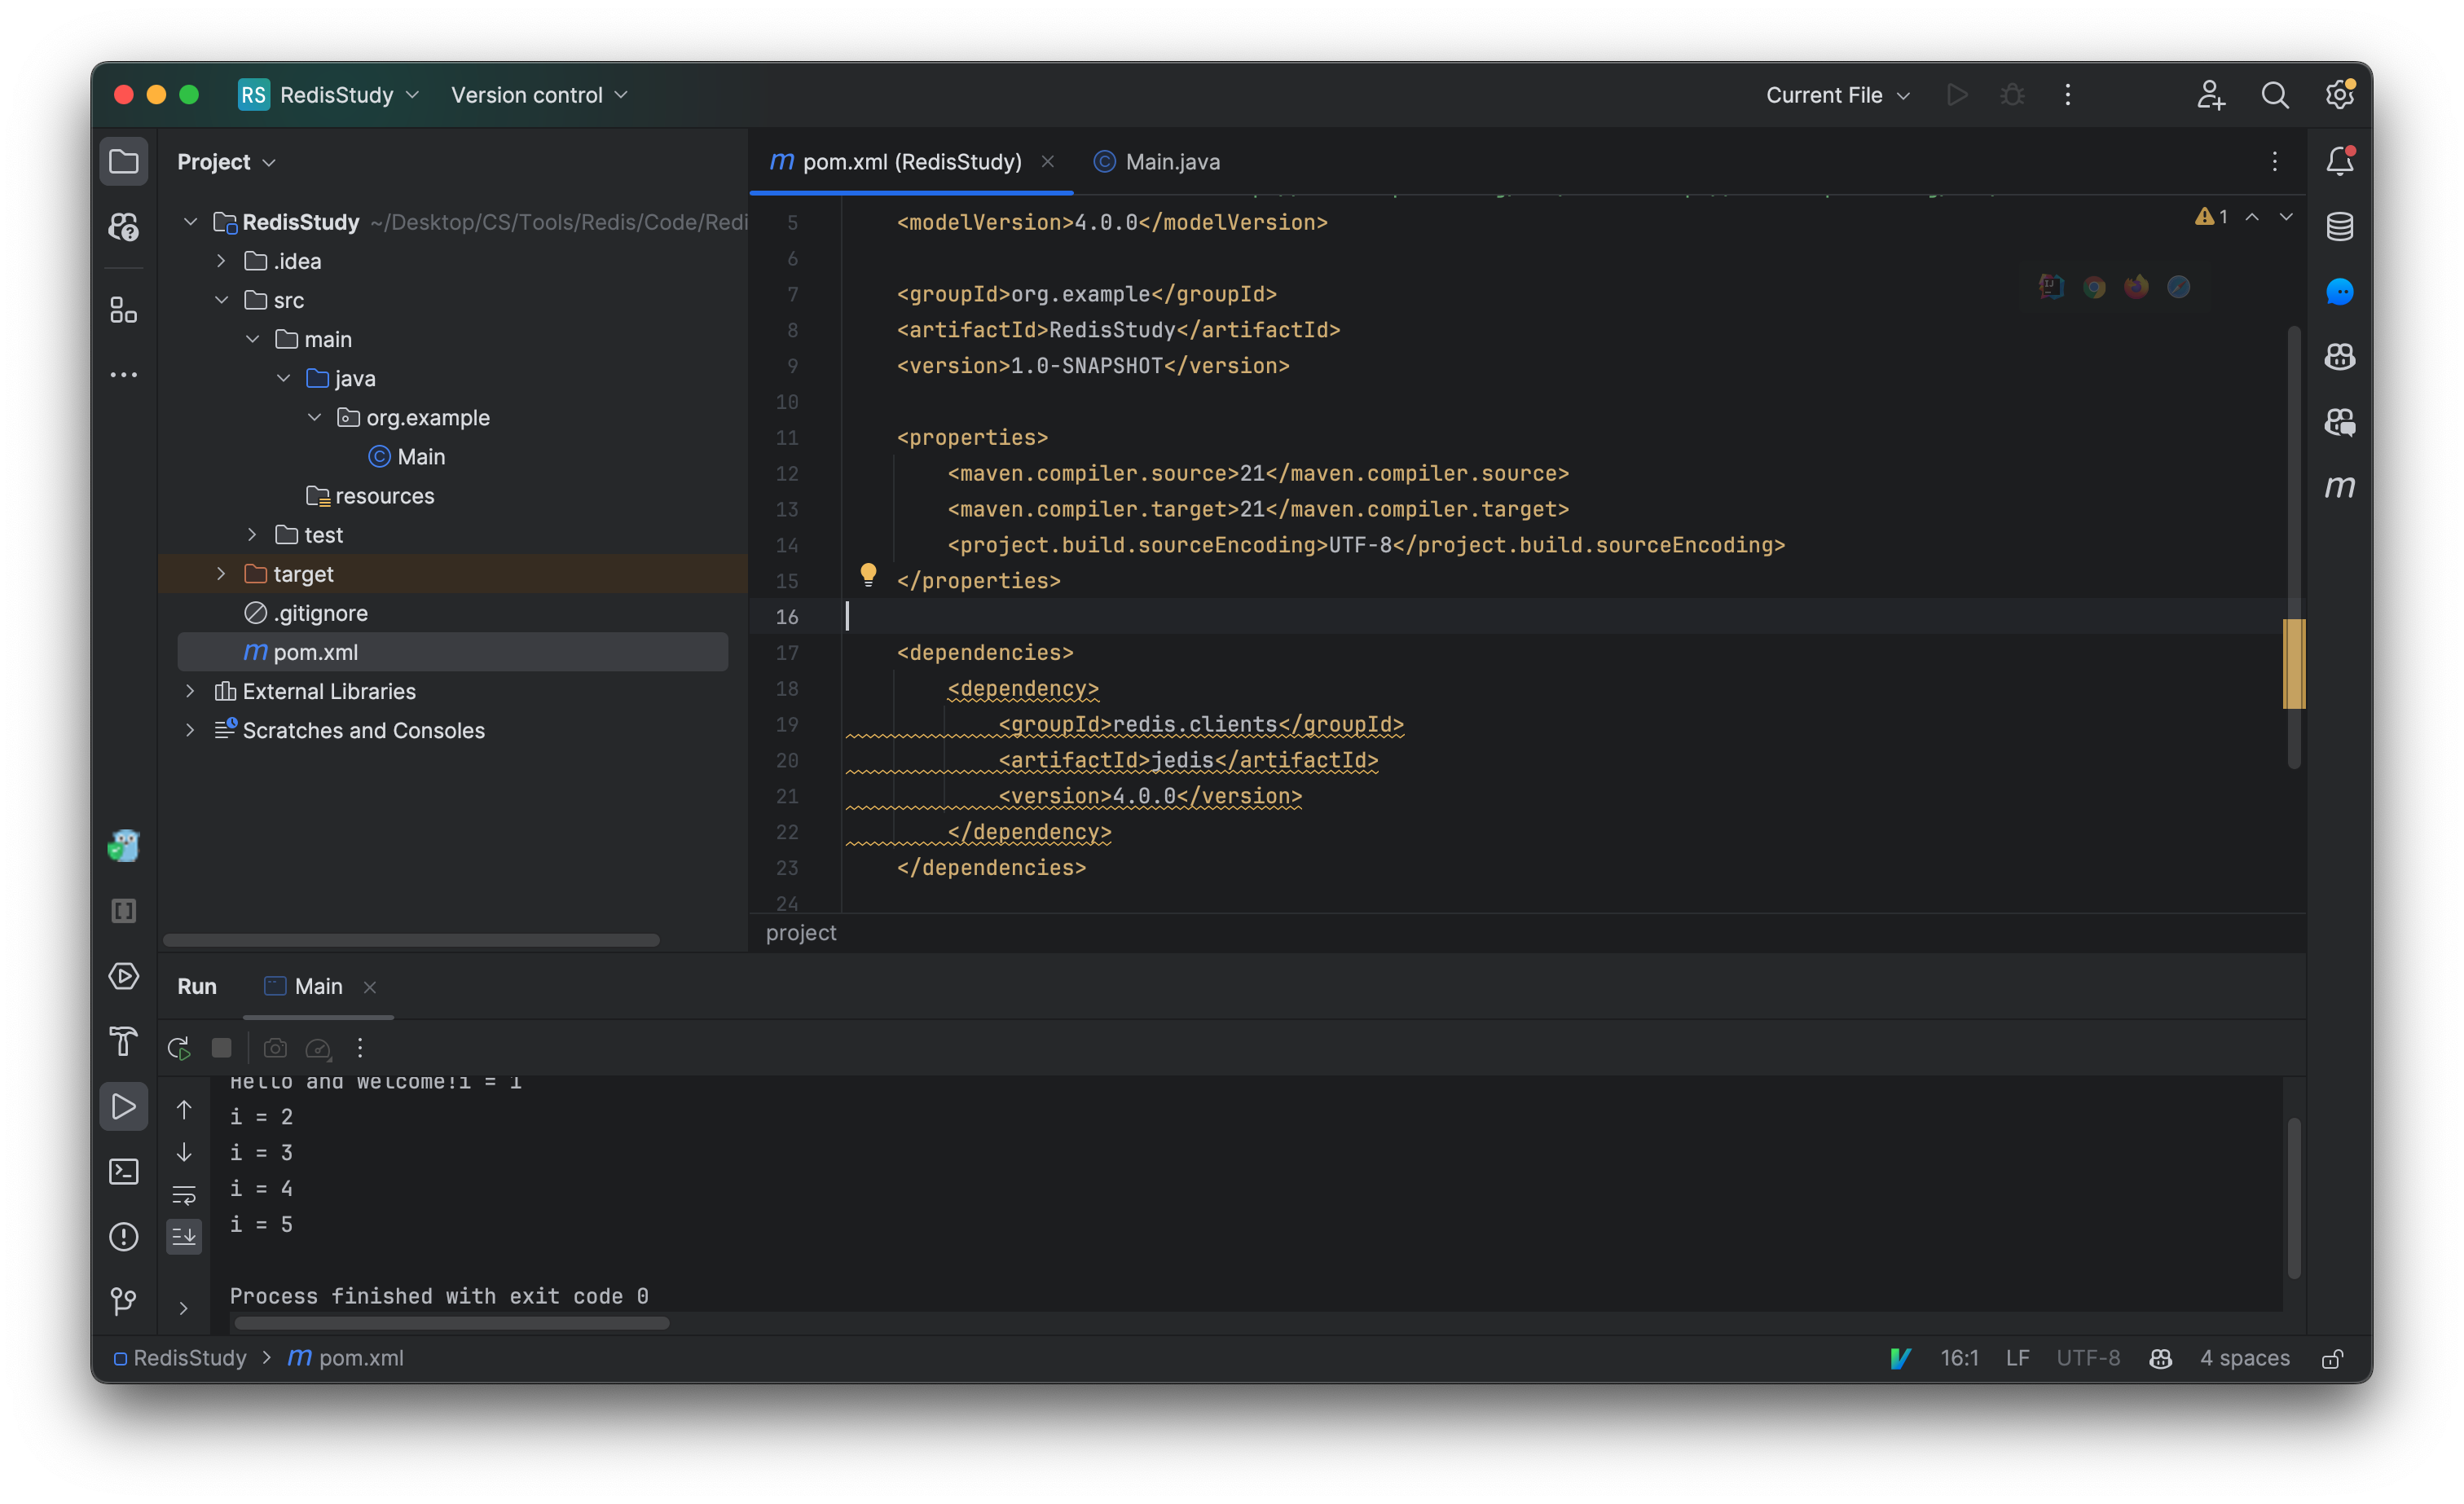The image size is (2464, 1504).
Task: Open the Run tool window icon
Action: [123, 1106]
